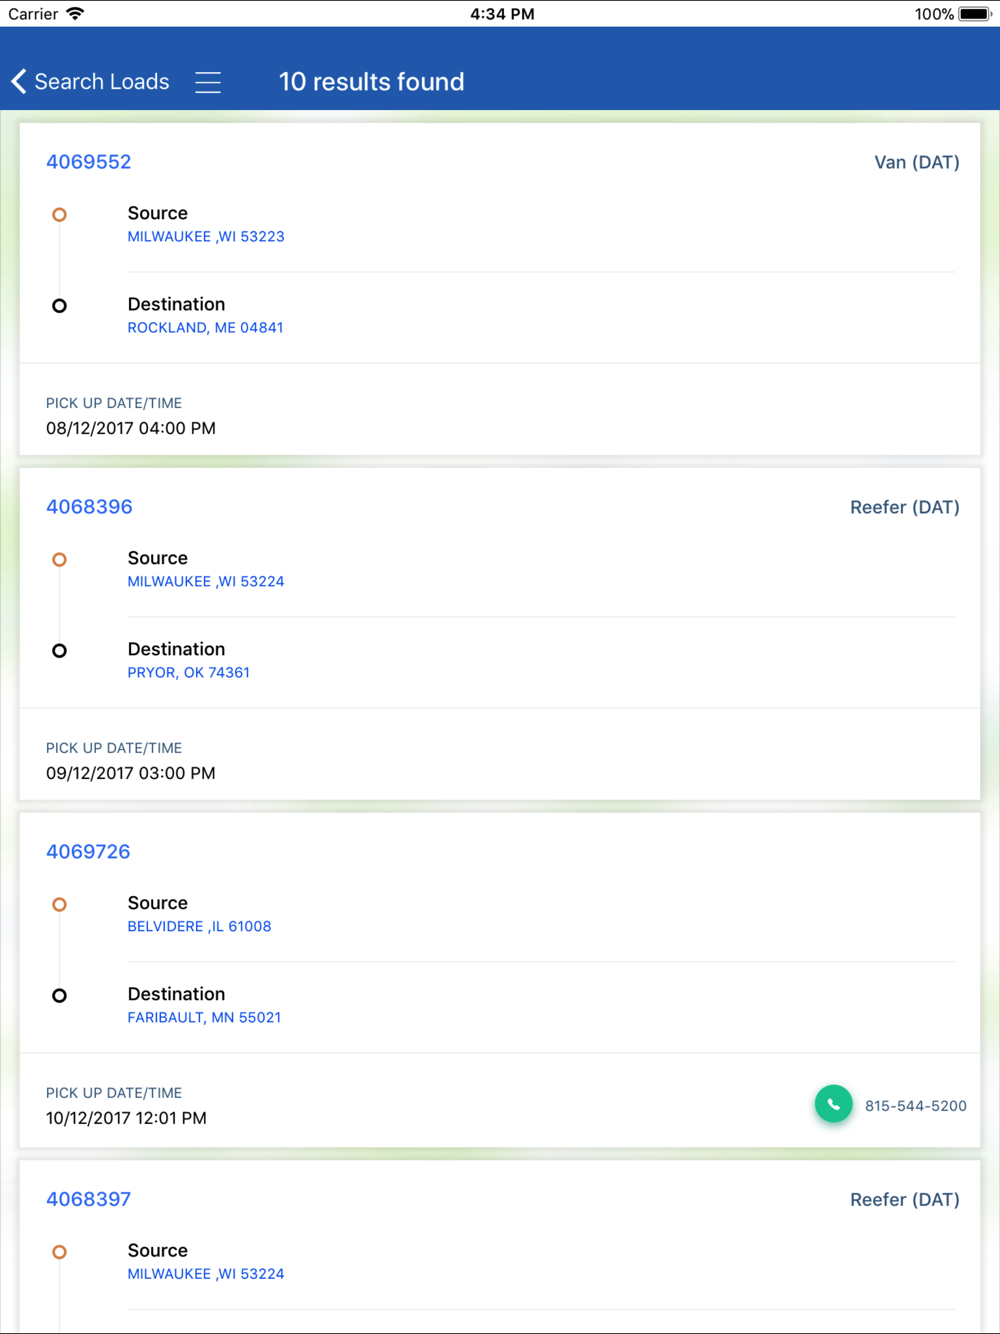Tap the hamburger menu icon
1000x1334 pixels.
tap(208, 82)
